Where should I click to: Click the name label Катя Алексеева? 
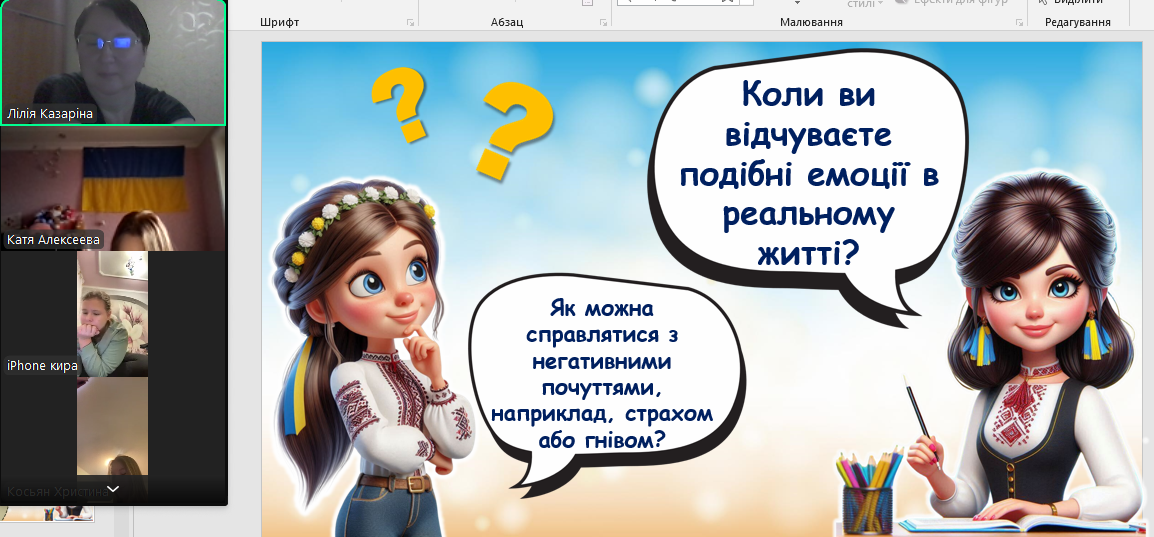point(53,240)
